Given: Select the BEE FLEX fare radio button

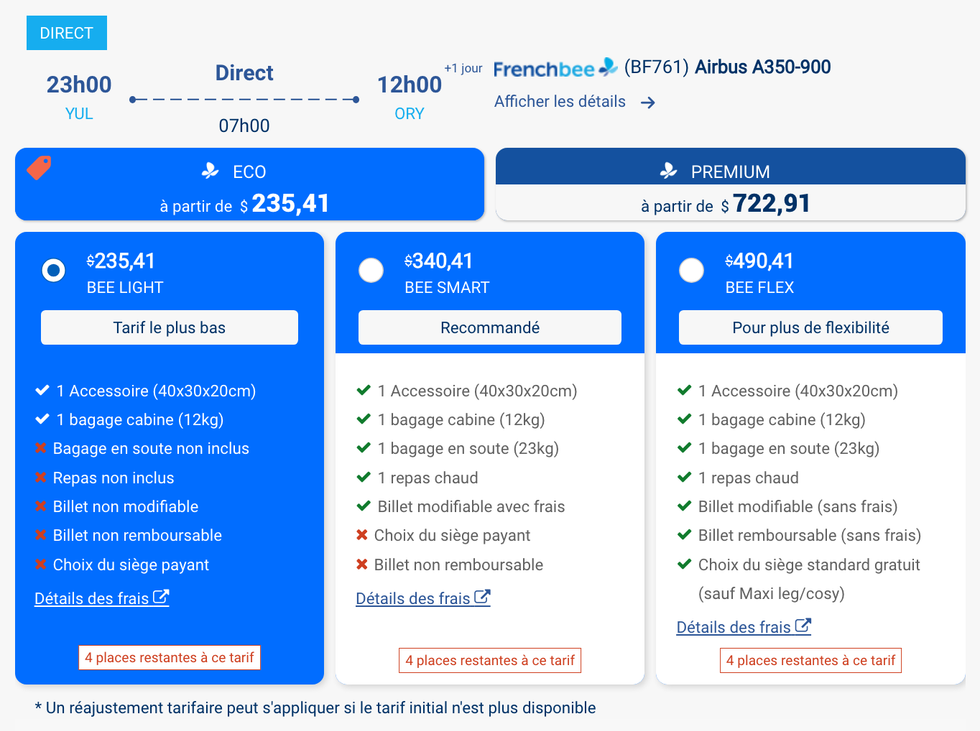Looking at the screenshot, I should [x=691, y=270].
